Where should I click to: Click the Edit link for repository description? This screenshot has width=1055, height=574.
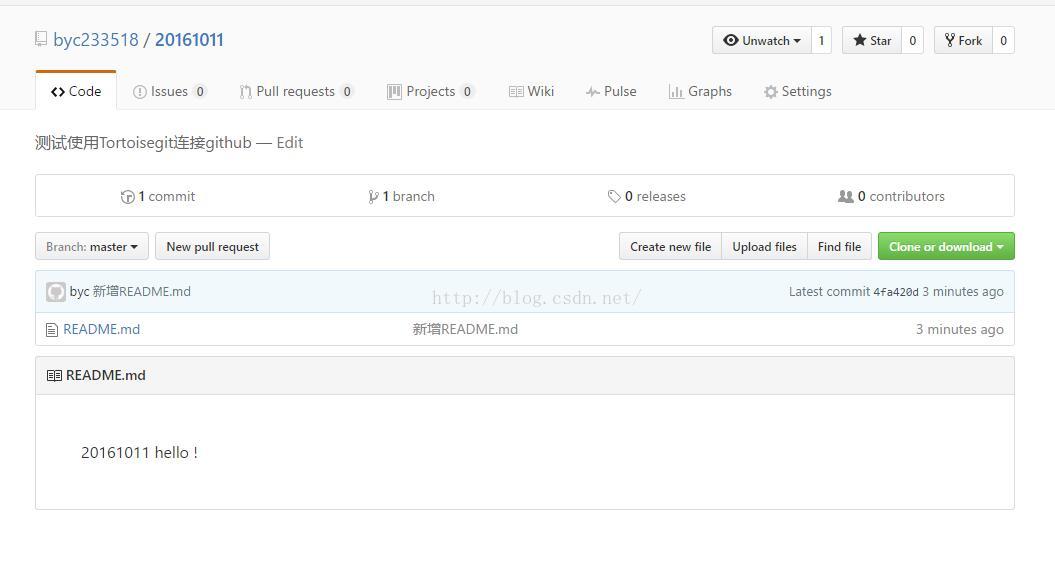(289, 143)
